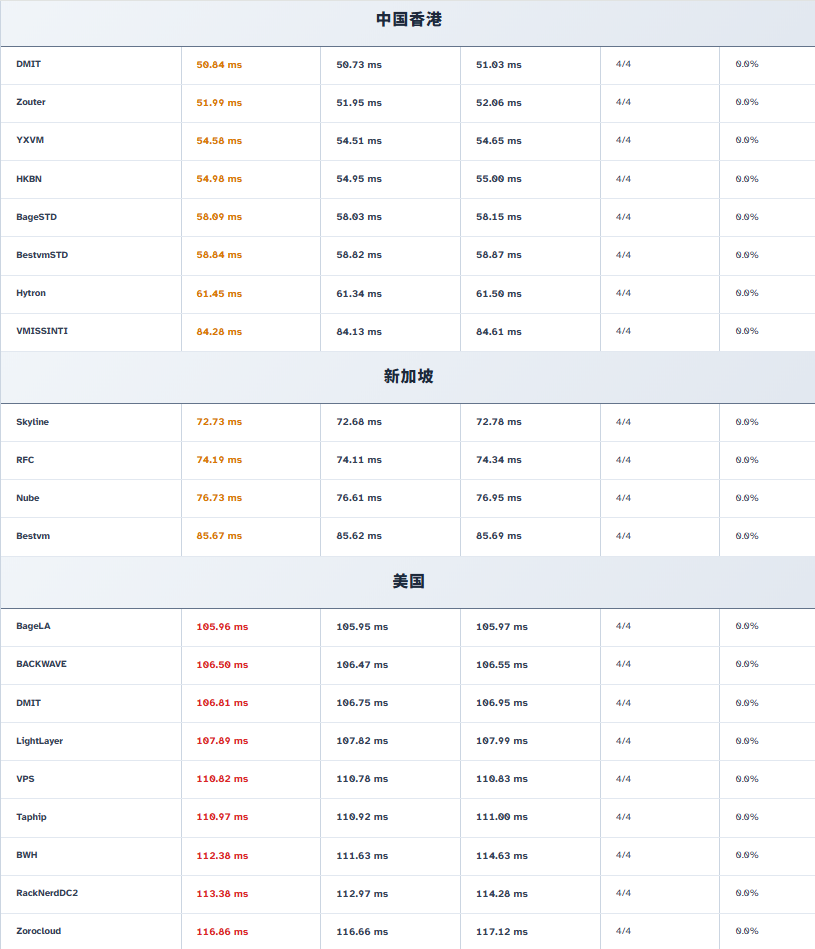This screenshot has width=815, height=949.
Task: Select the Skyline server name
Action: click(32, 422)
